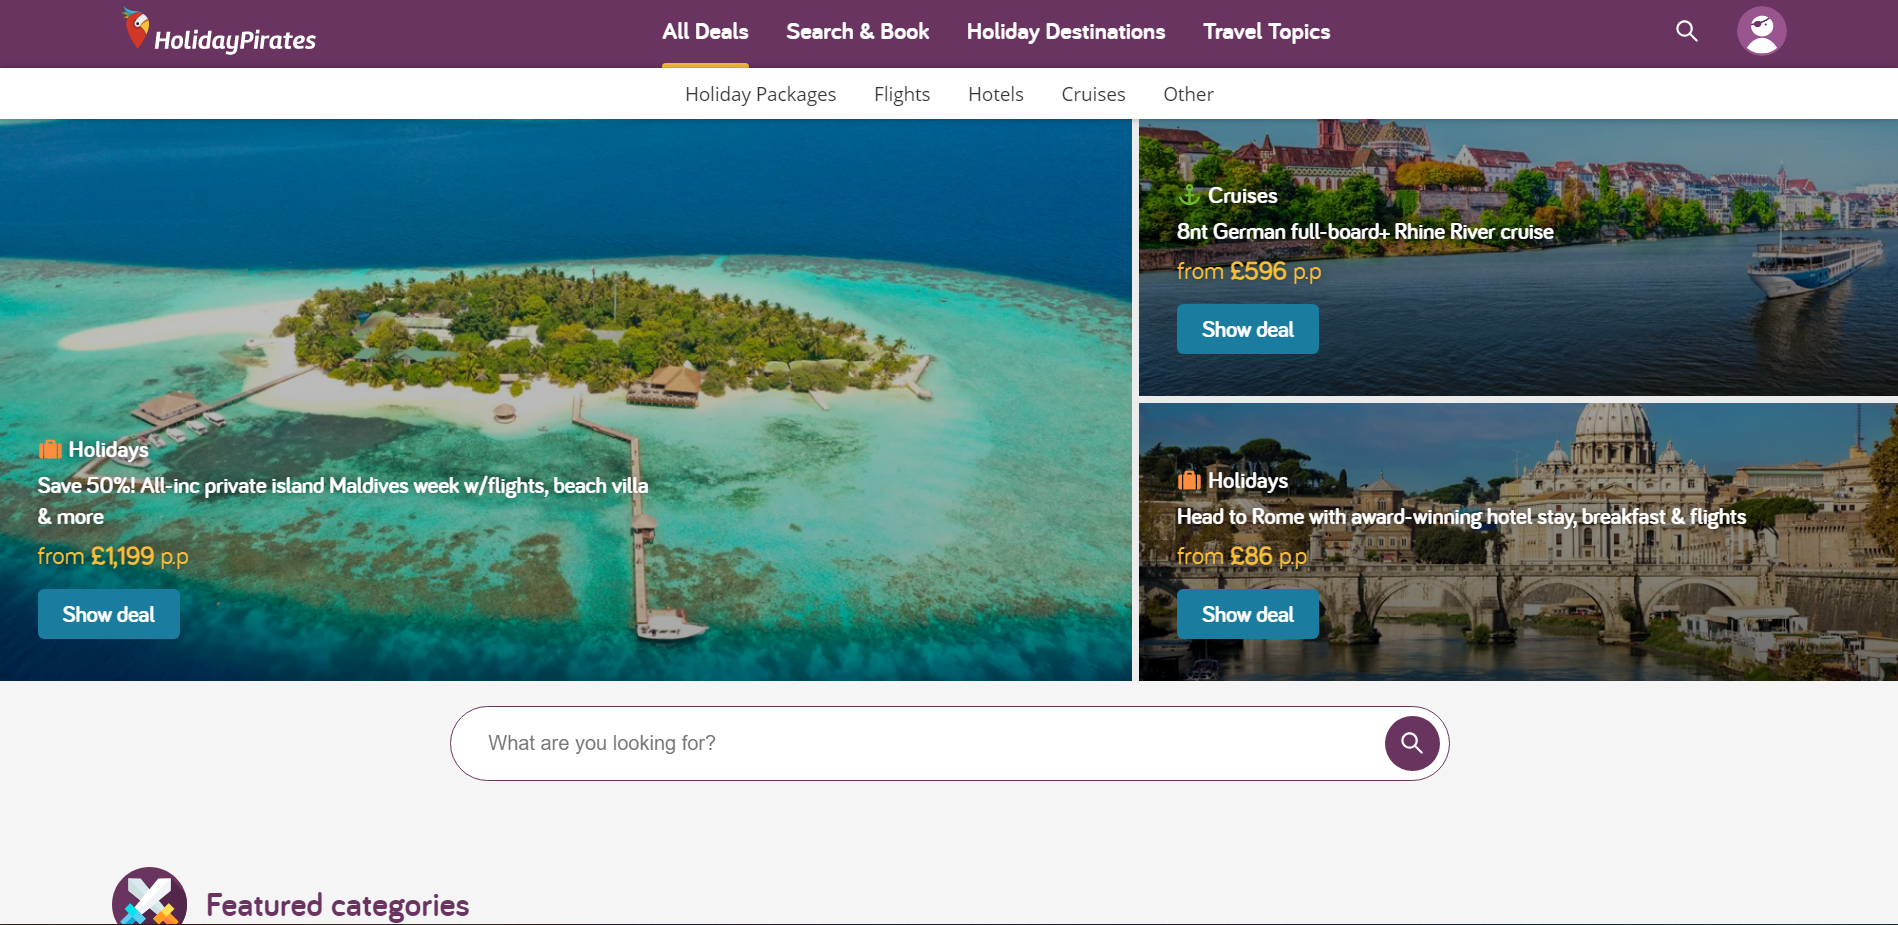
Task: Click the 'from £596 p.p' price
Action: pyautogui.click(x=1249, y=271)
